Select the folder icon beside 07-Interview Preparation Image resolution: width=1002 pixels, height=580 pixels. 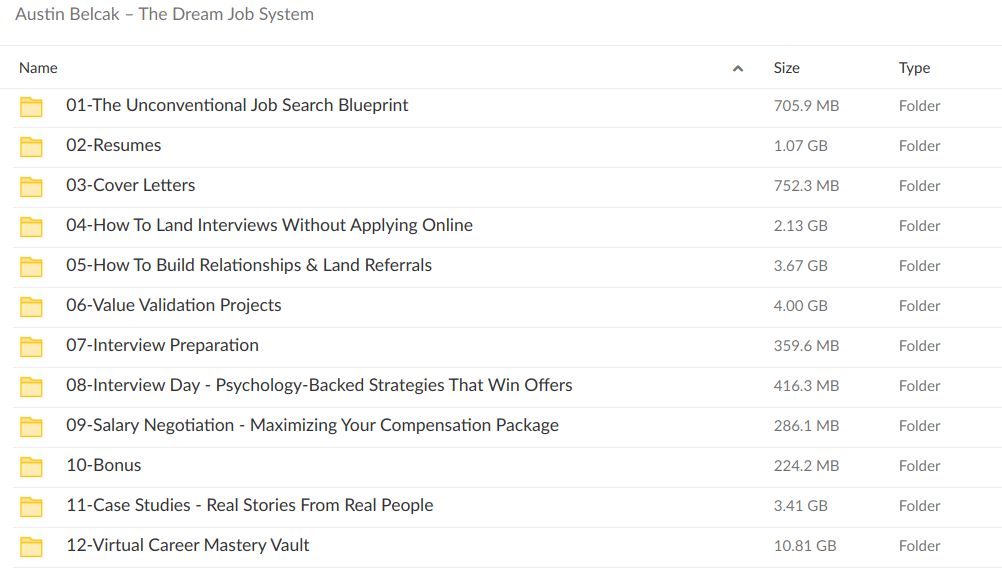point(31,346)
